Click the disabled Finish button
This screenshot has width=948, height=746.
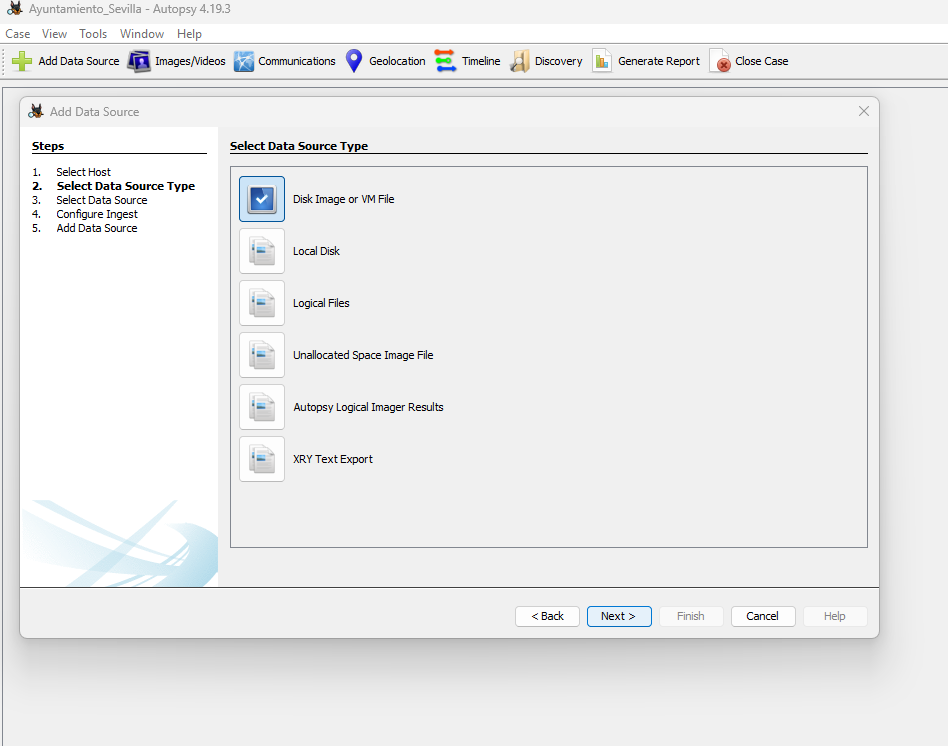click(x=691, y=616)
